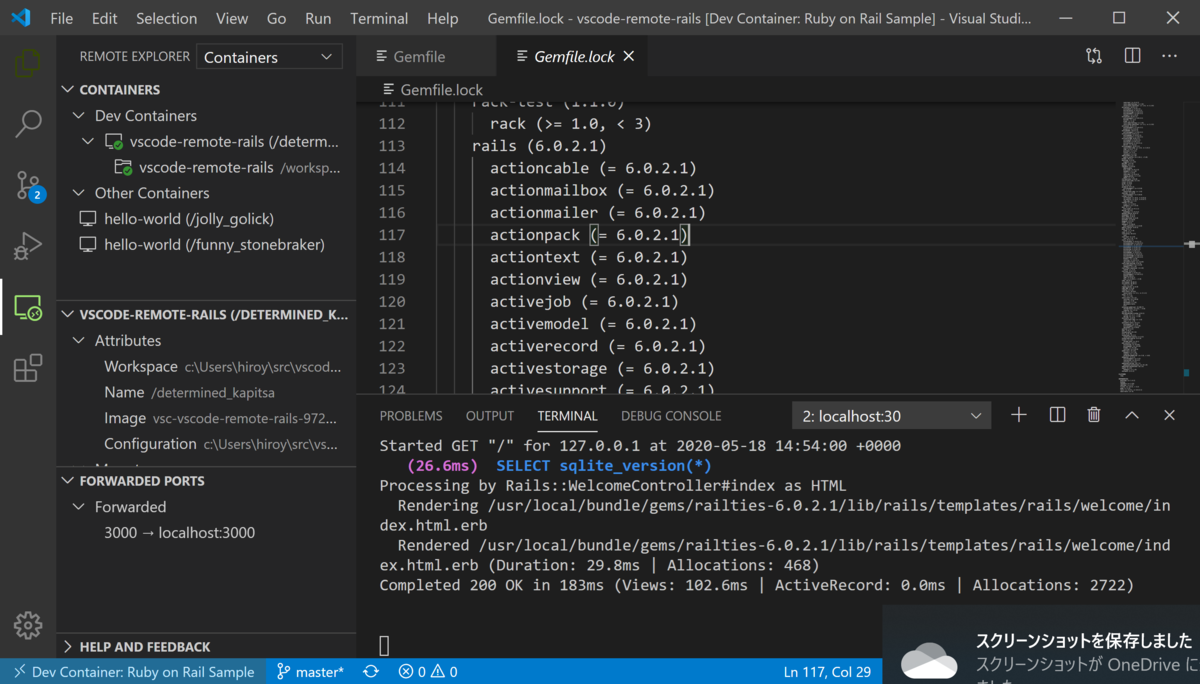Switch to the PROBLEMS panel tab
The width and height of the screenshot is (1200, 684).
tap(411, 416)
